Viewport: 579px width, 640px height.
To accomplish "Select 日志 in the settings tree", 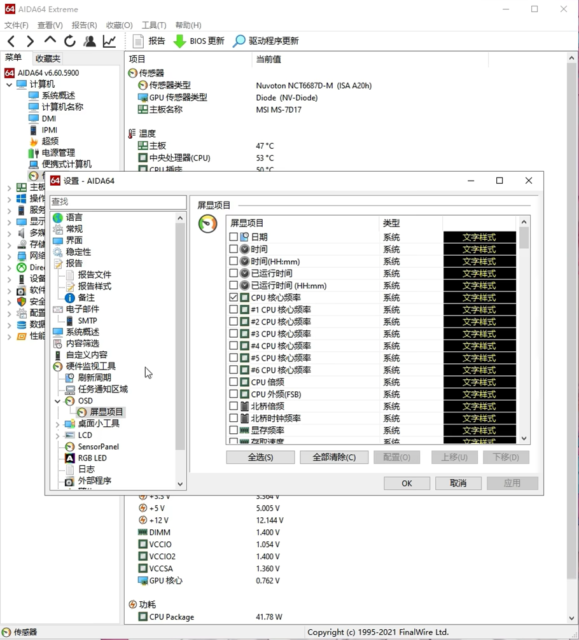I will [x=86, y=469].
